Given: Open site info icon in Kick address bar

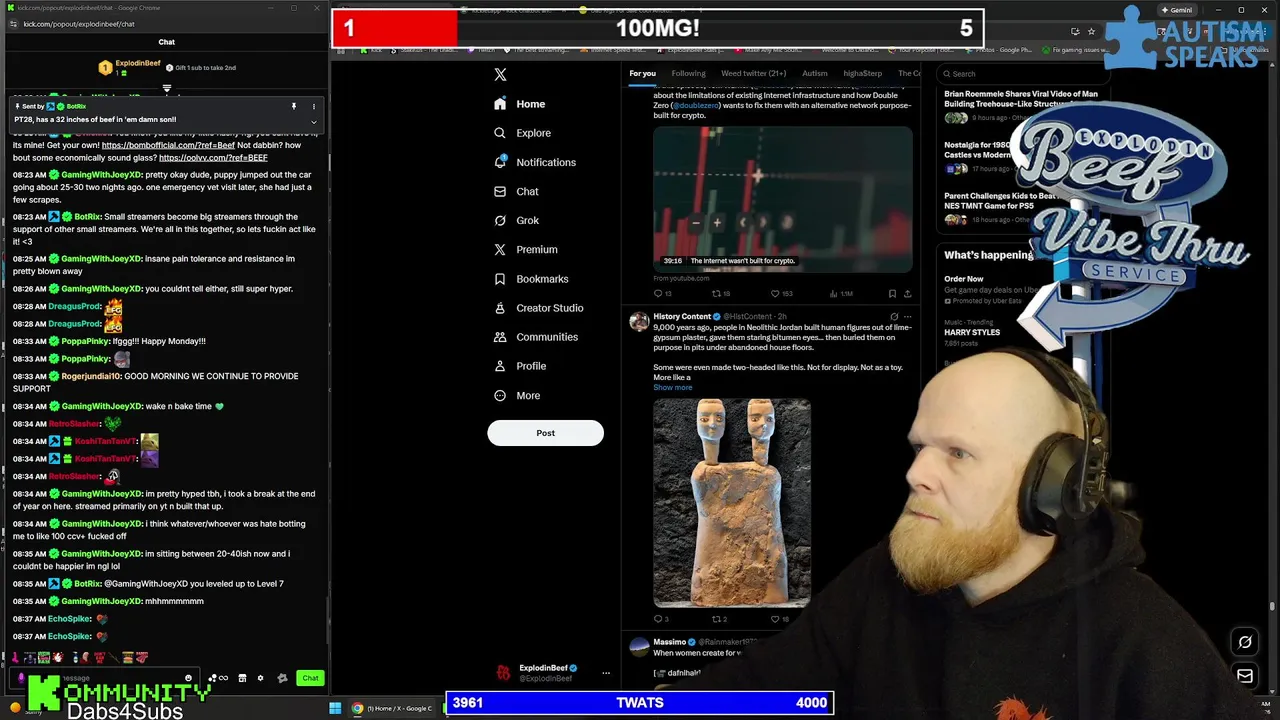Looking at the screenshot, I should (x=14, y=24).
